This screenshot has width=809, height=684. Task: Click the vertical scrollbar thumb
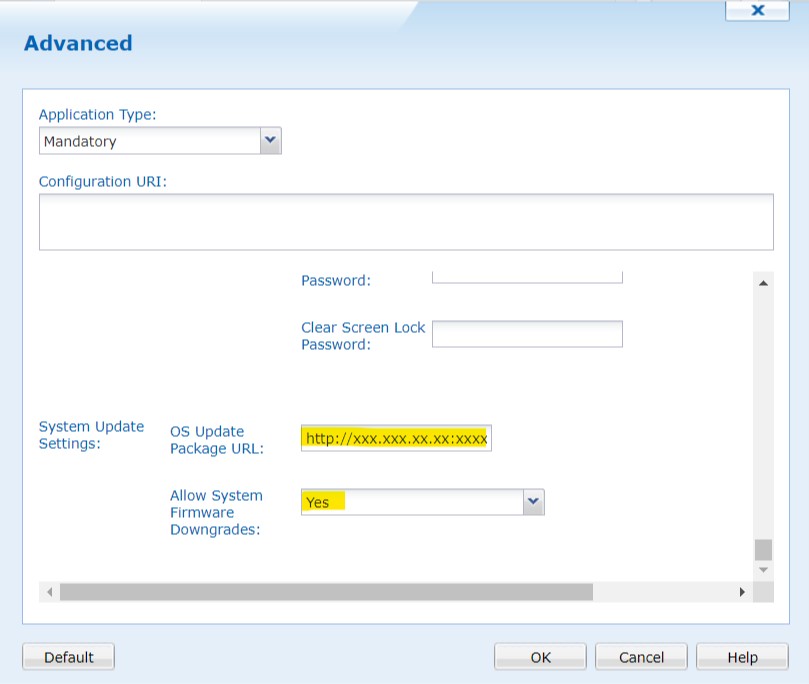tap(764, 550)
